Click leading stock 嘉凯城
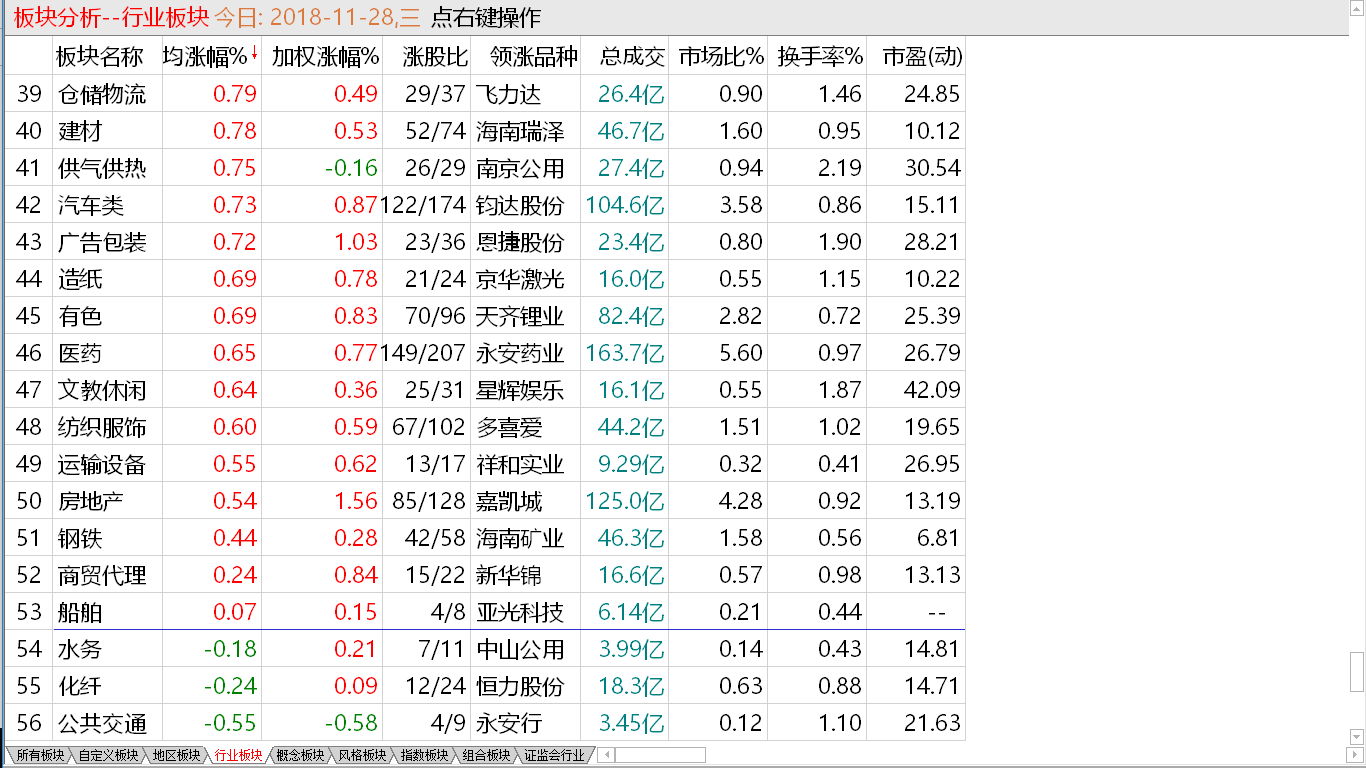1366x768 pixels. [508, 501]
